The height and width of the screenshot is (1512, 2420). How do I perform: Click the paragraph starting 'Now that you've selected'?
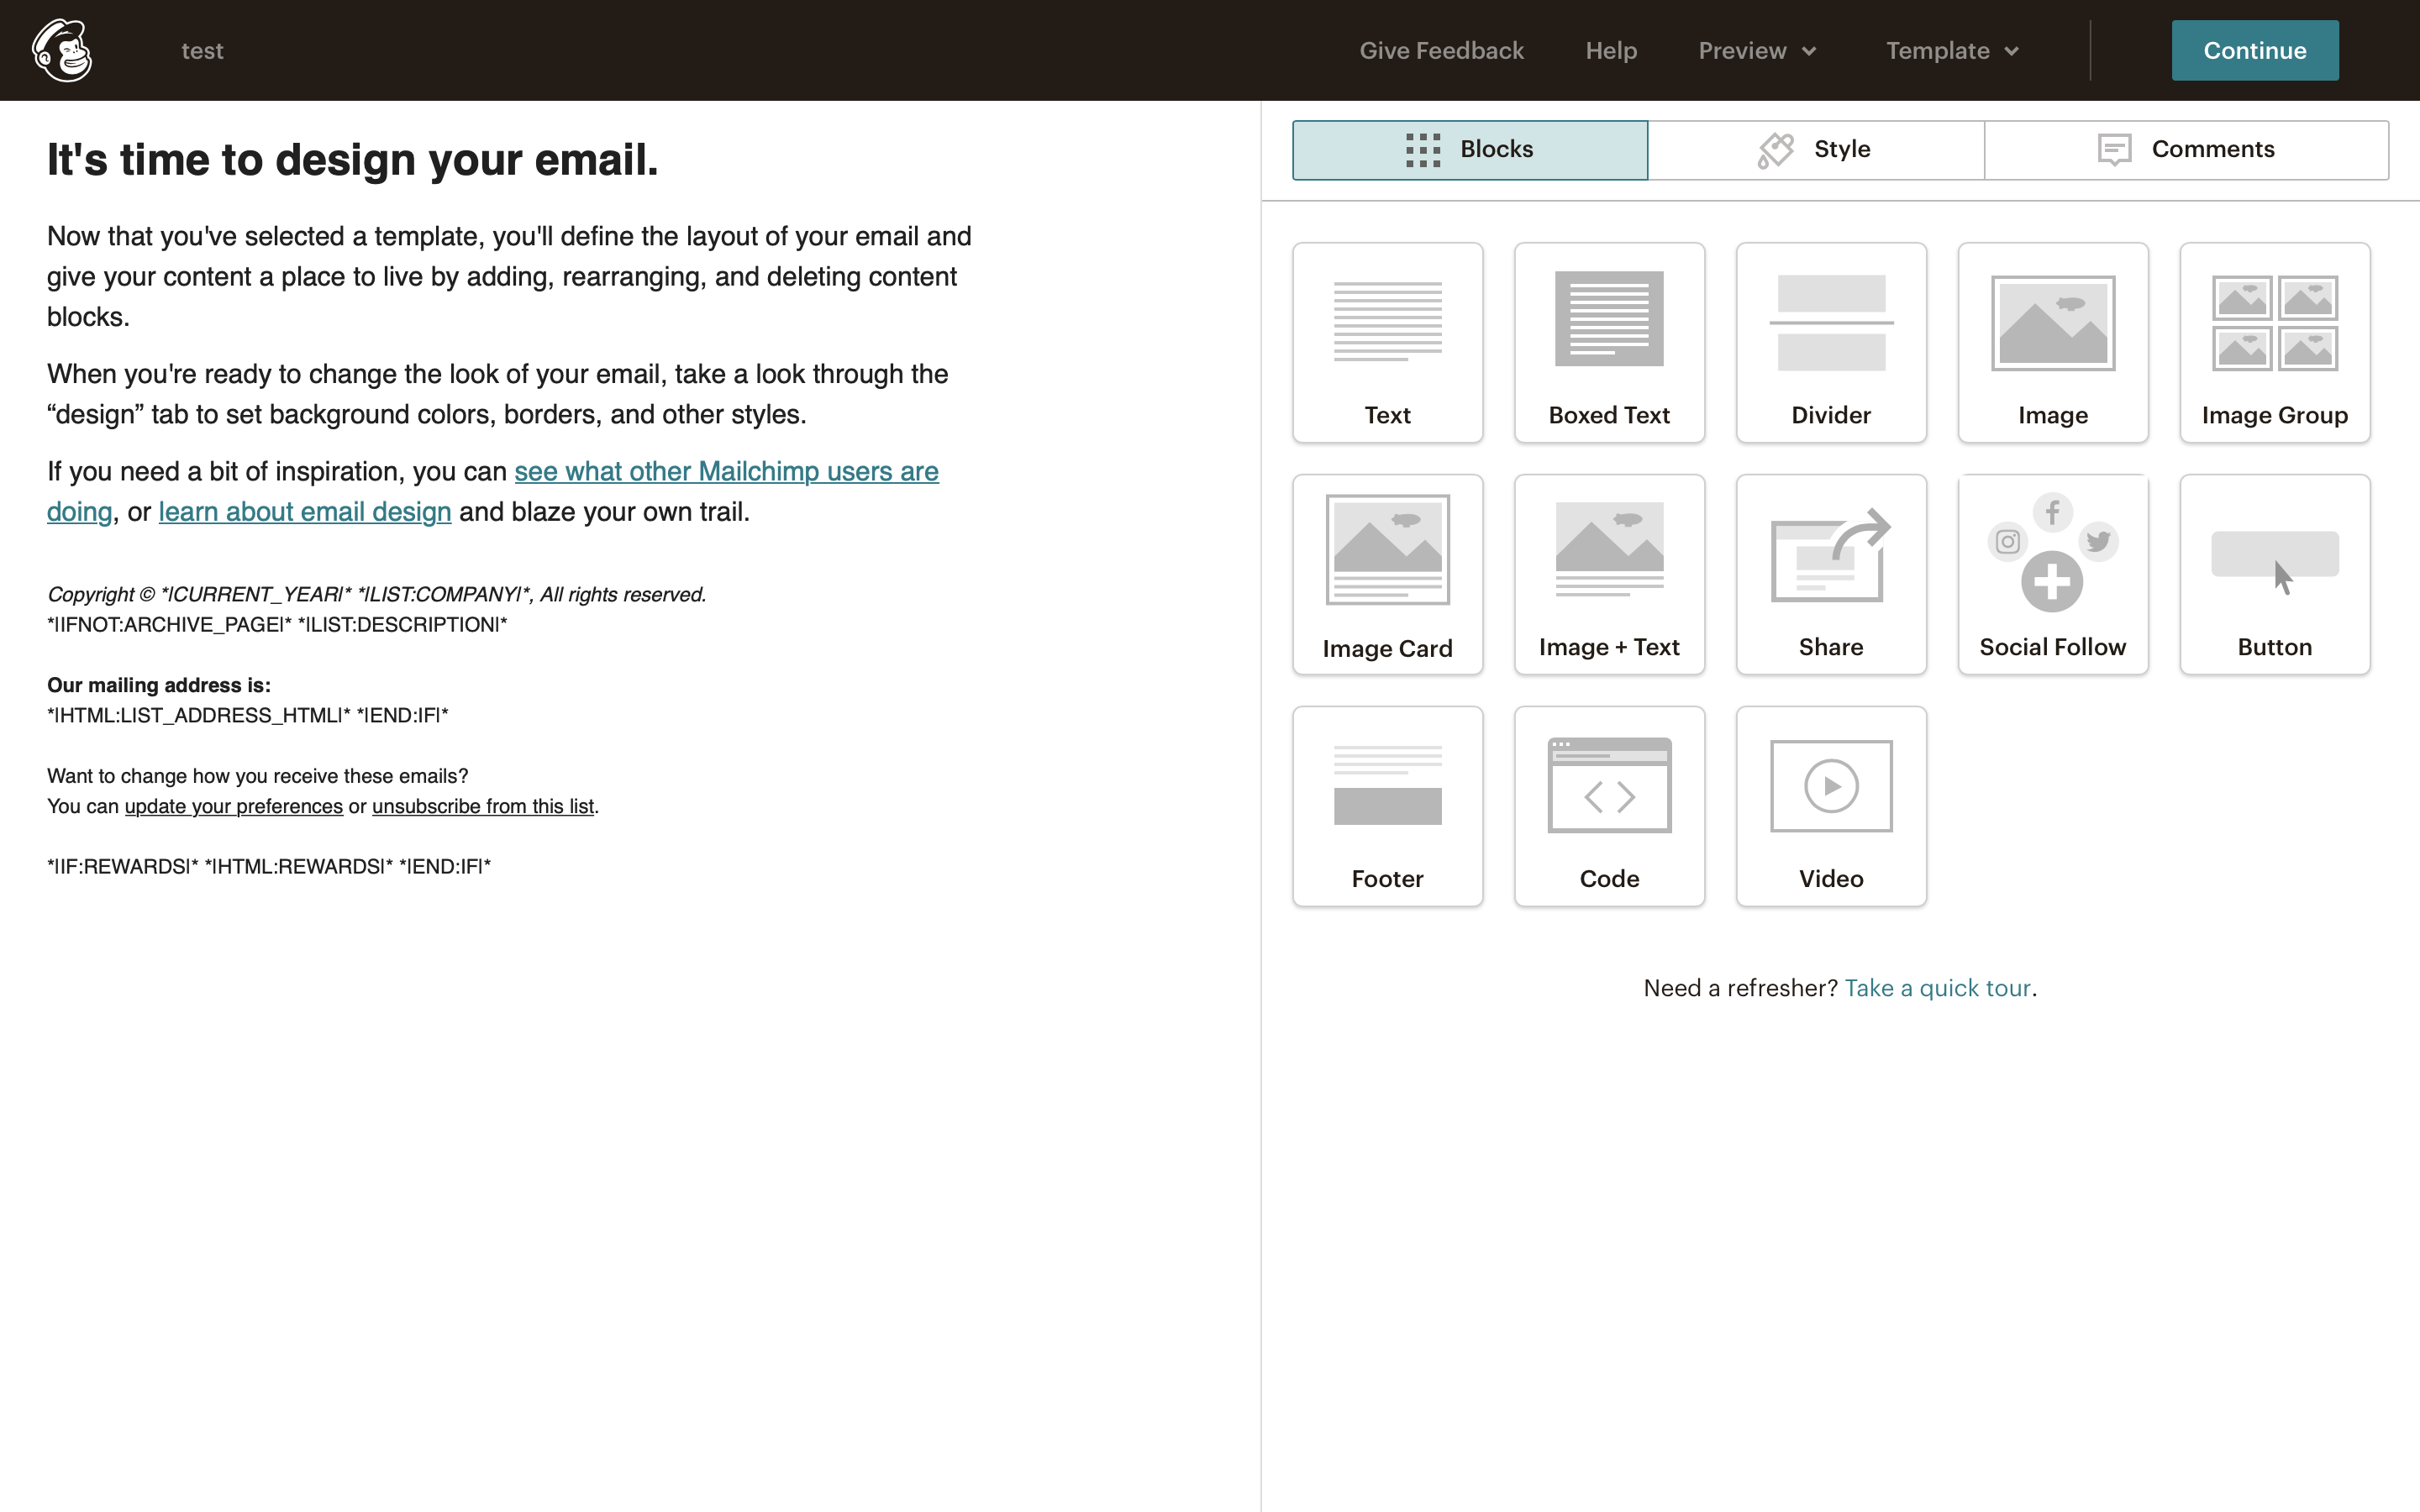point(509,276)
